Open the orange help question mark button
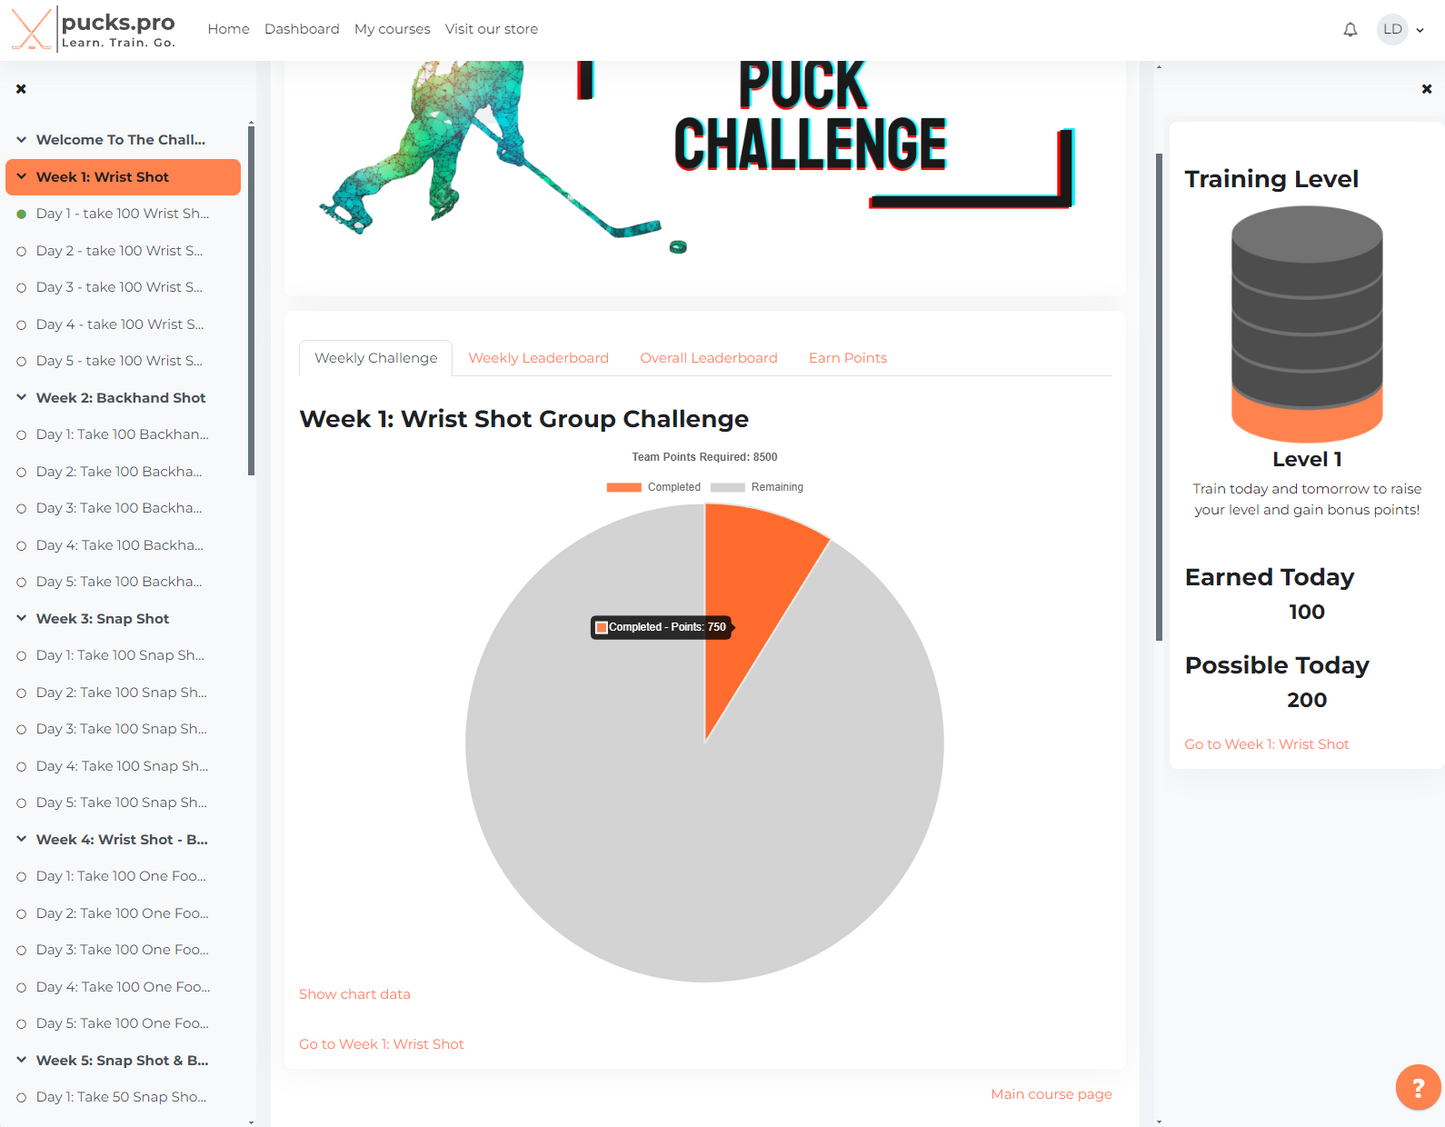1445x1127 pixels. point(1417,1087)
